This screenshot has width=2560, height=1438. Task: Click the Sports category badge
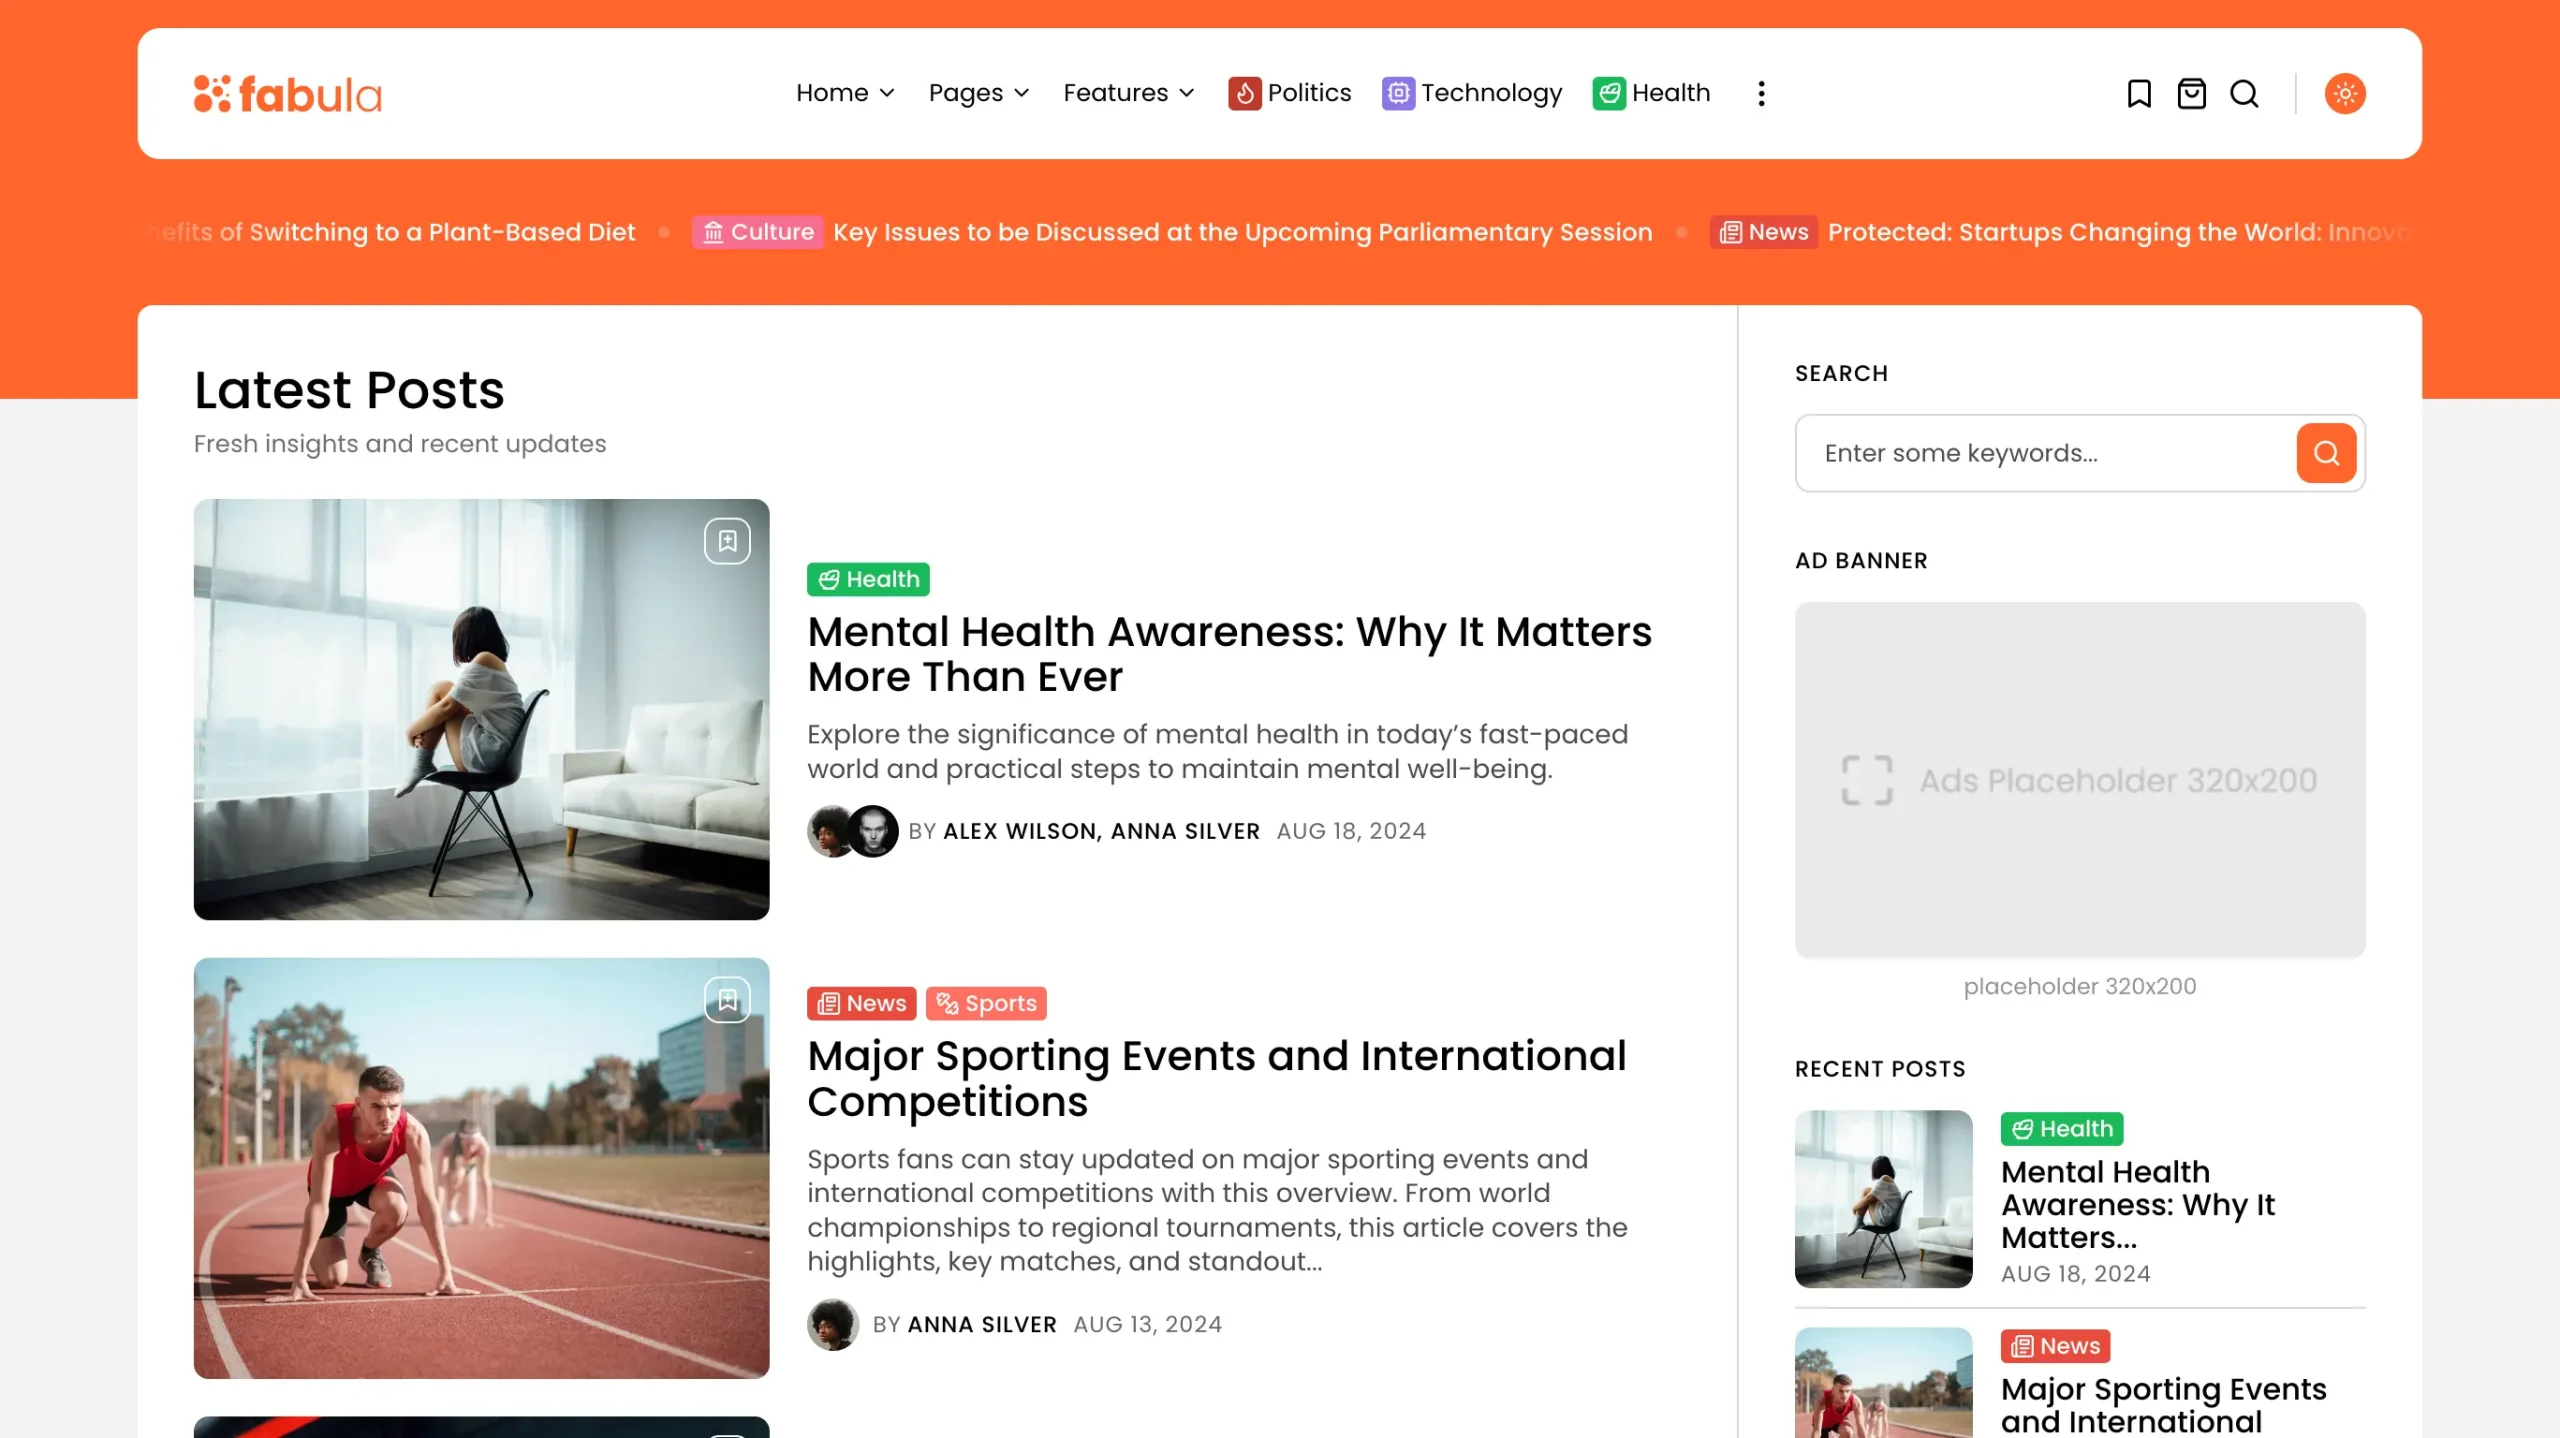click(x=986, y=1003)
